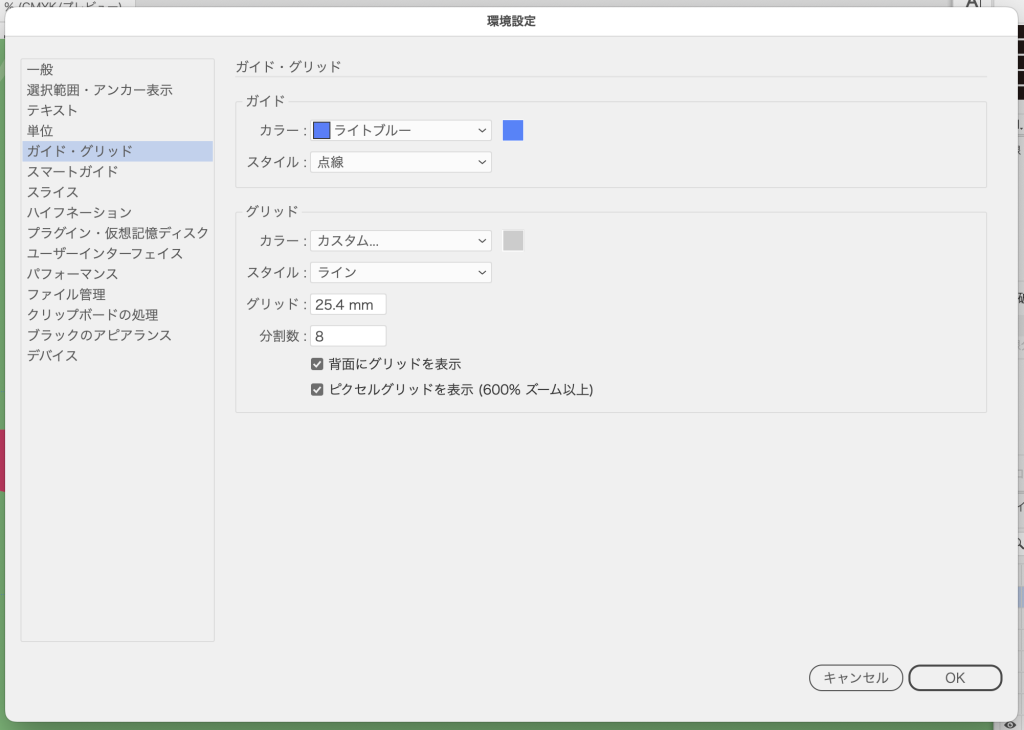The height and width of the screenshot is (730, 1024).
Task: Click the gray grid color swatch
Action: (513, 240)
